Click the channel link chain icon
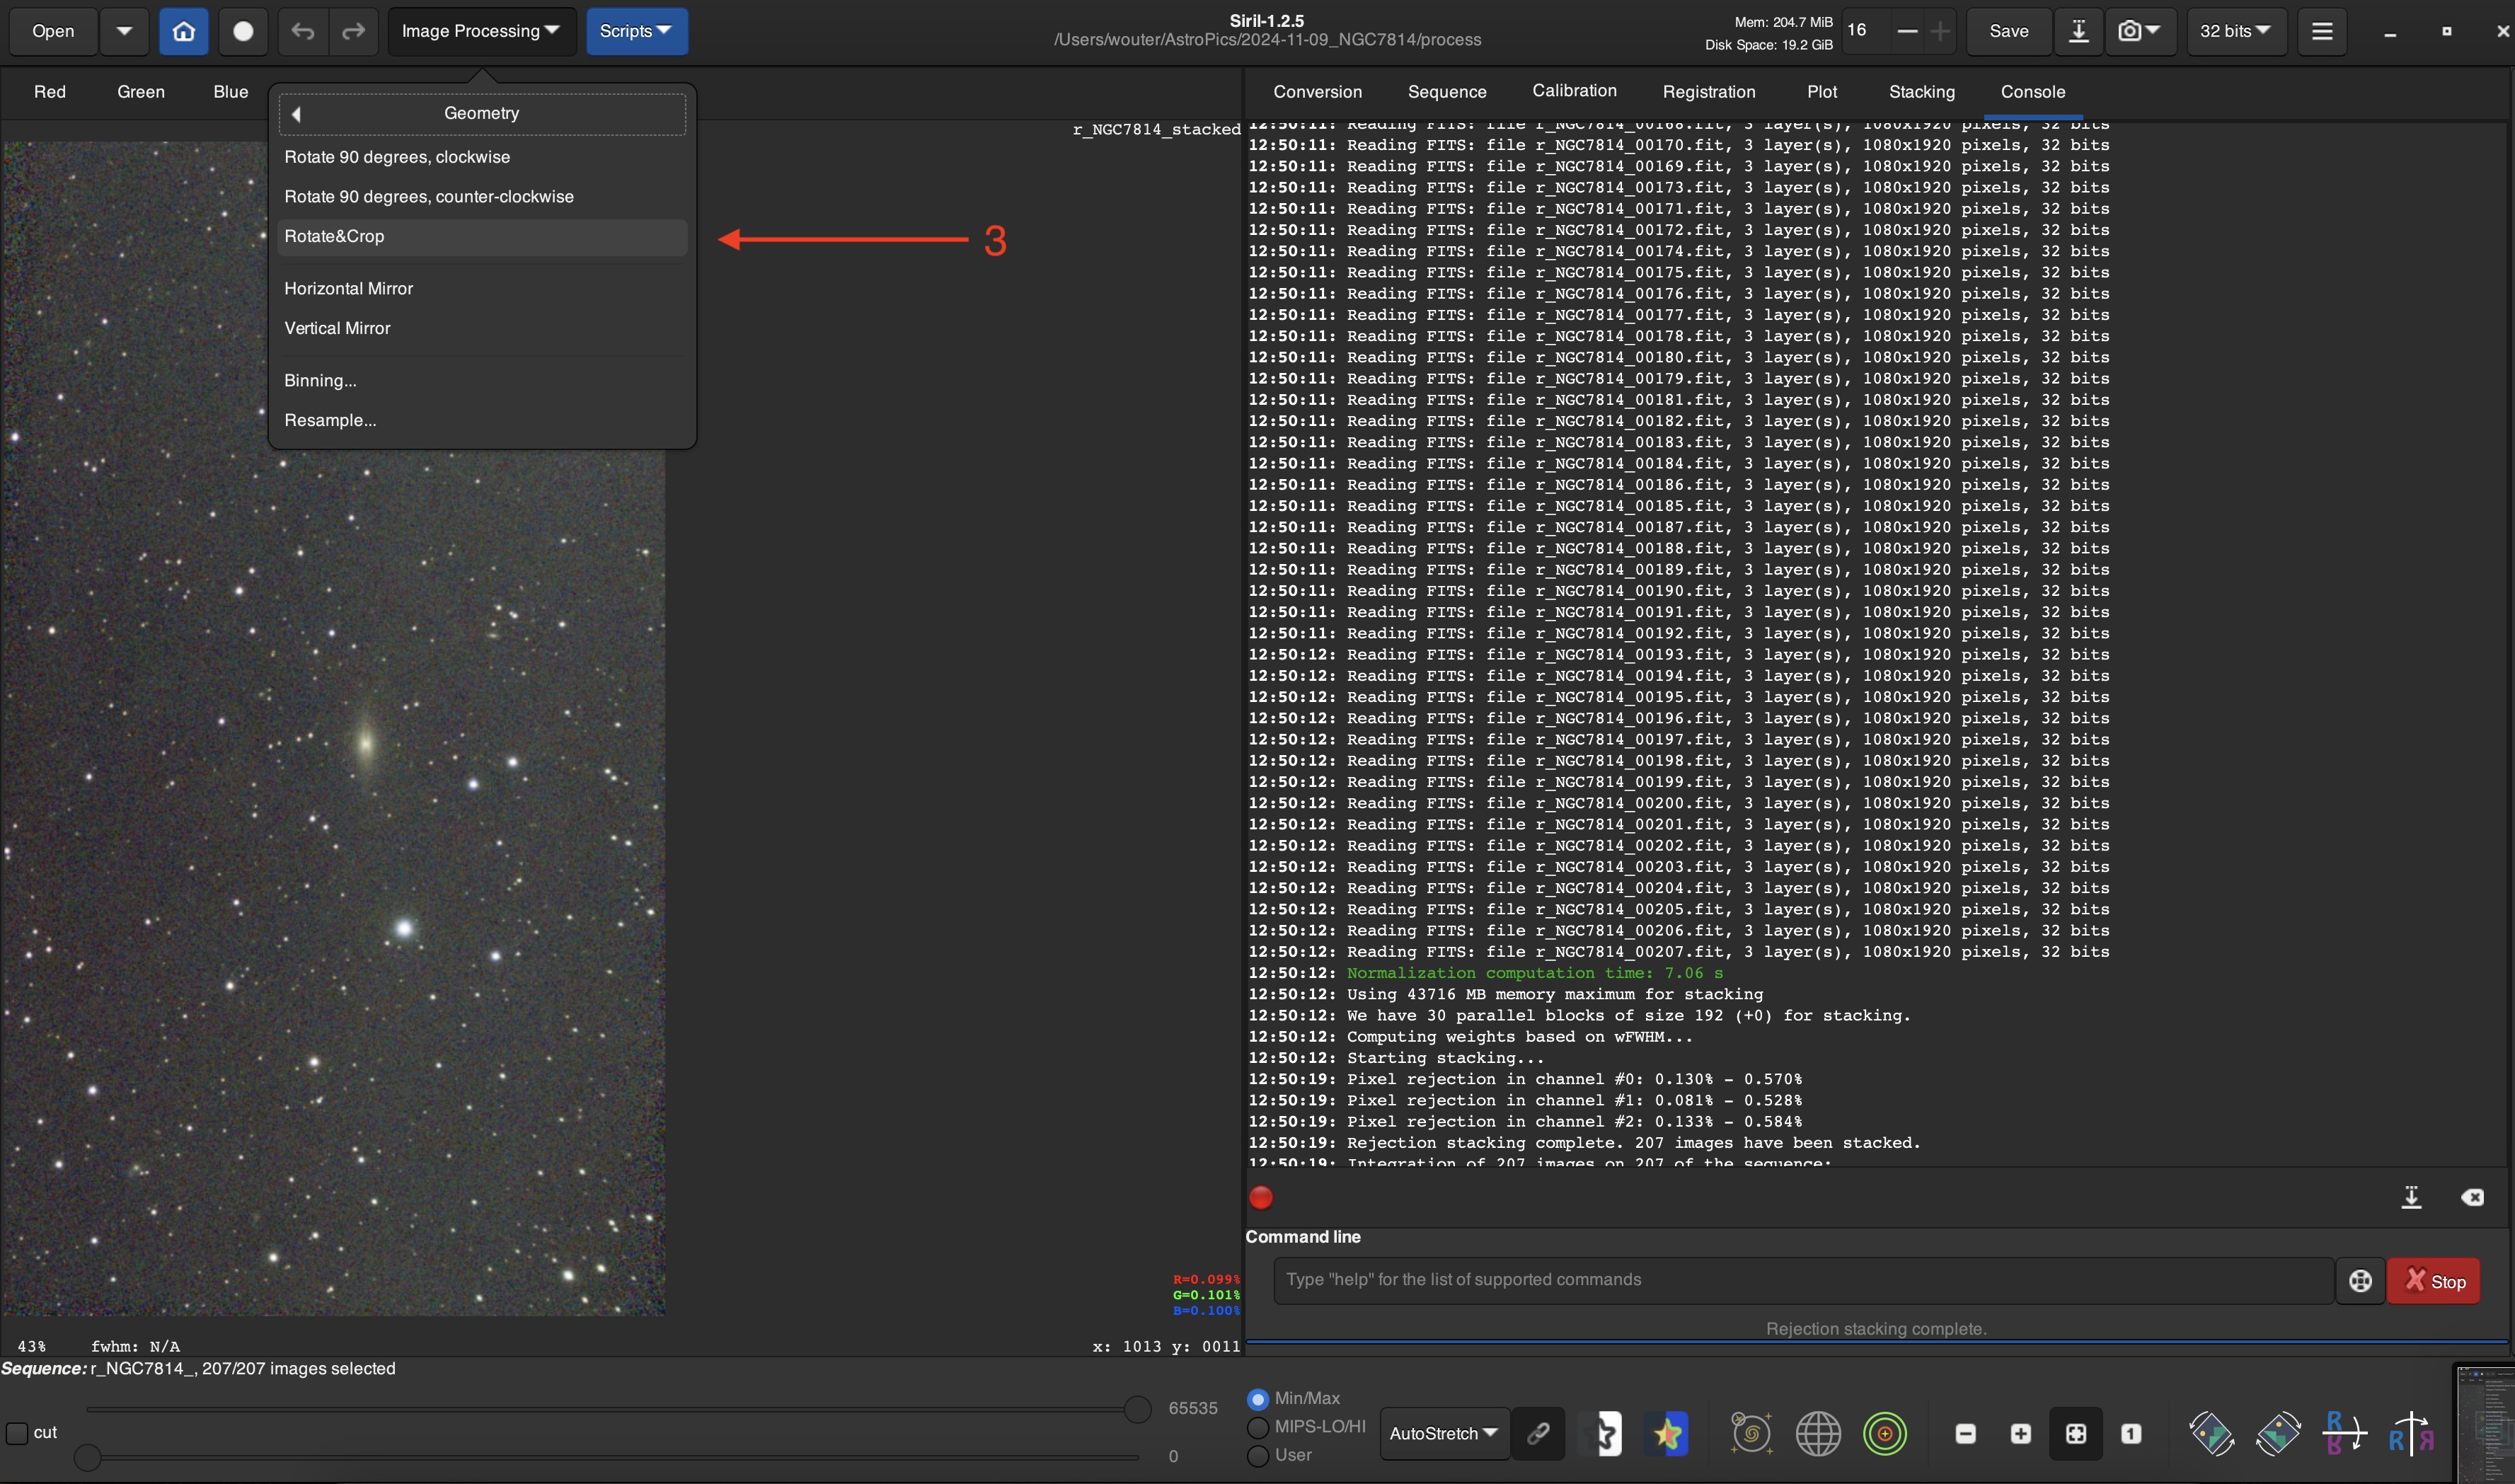2515x1484 pixels. pos(1538,1434)
